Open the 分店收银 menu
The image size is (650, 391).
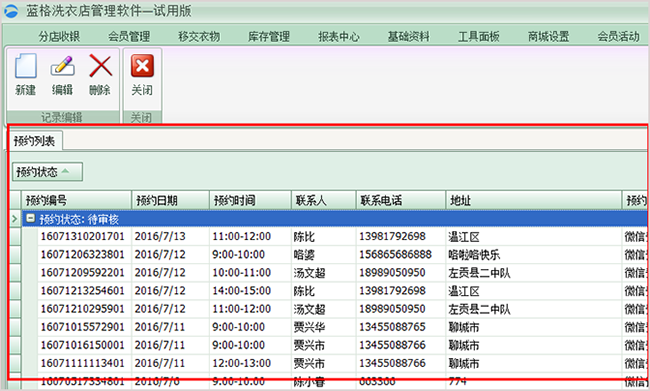[x=59, y=36]
